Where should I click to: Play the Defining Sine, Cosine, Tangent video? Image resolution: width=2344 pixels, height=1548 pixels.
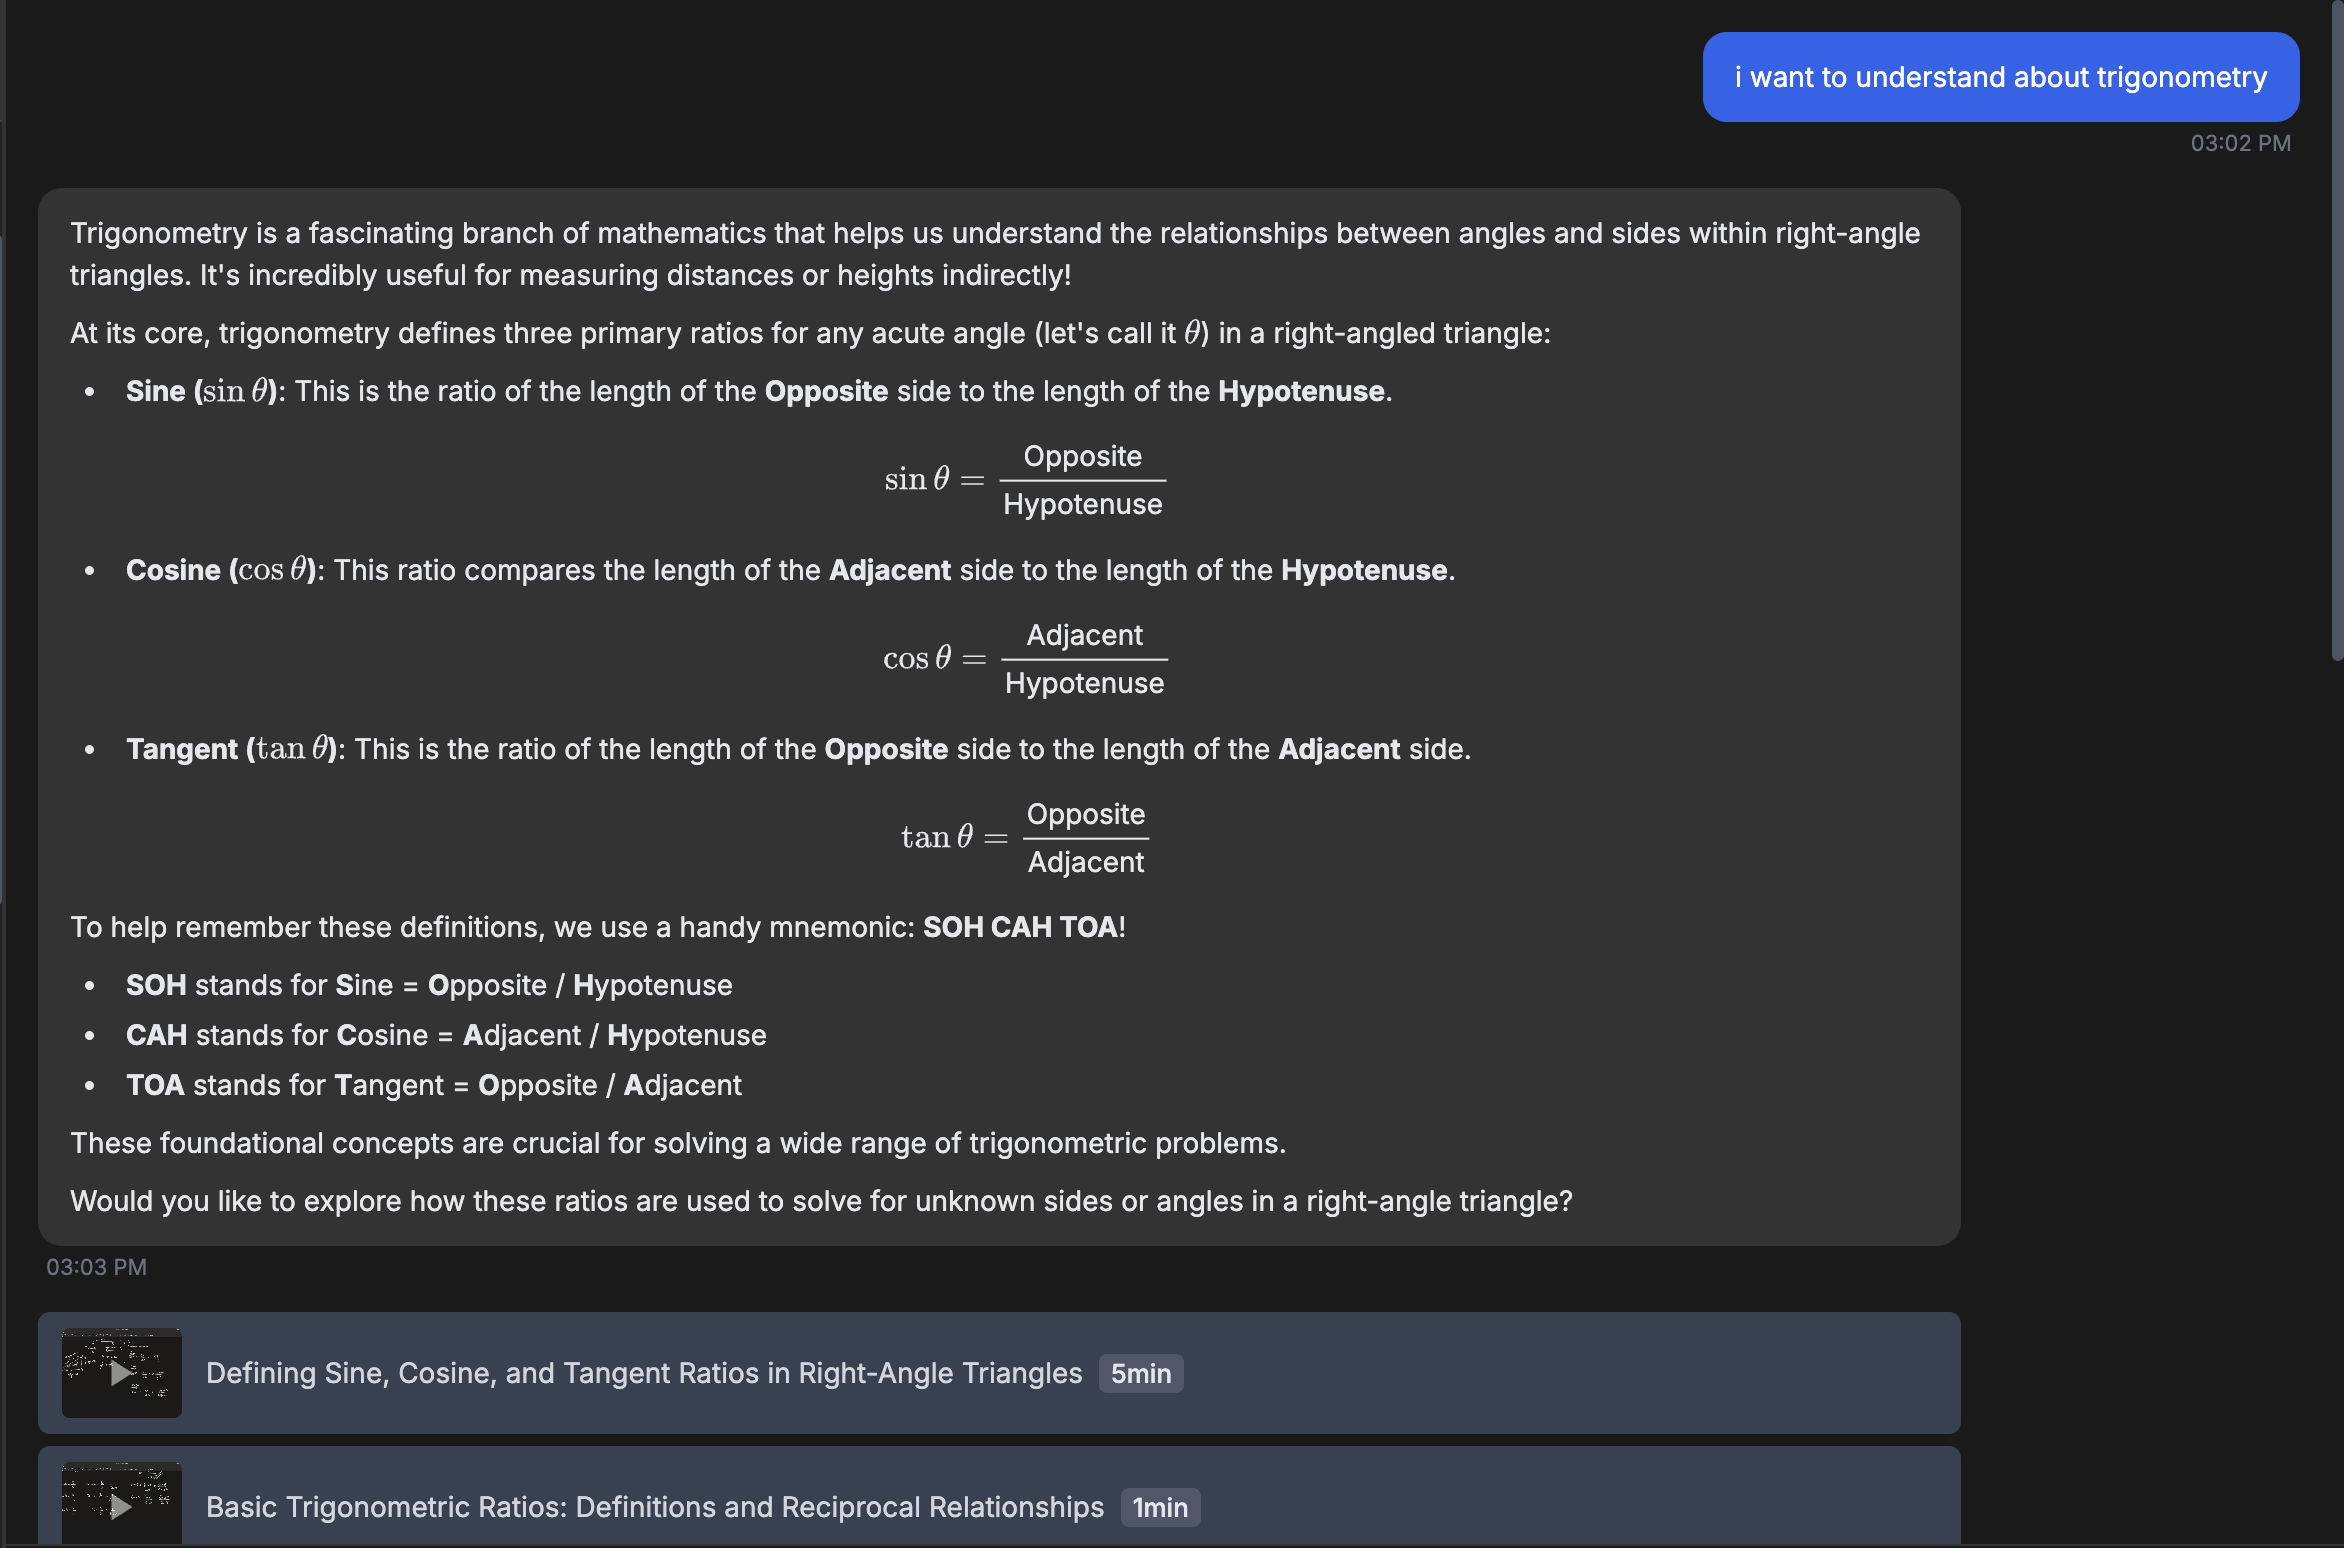[121, 1373]
